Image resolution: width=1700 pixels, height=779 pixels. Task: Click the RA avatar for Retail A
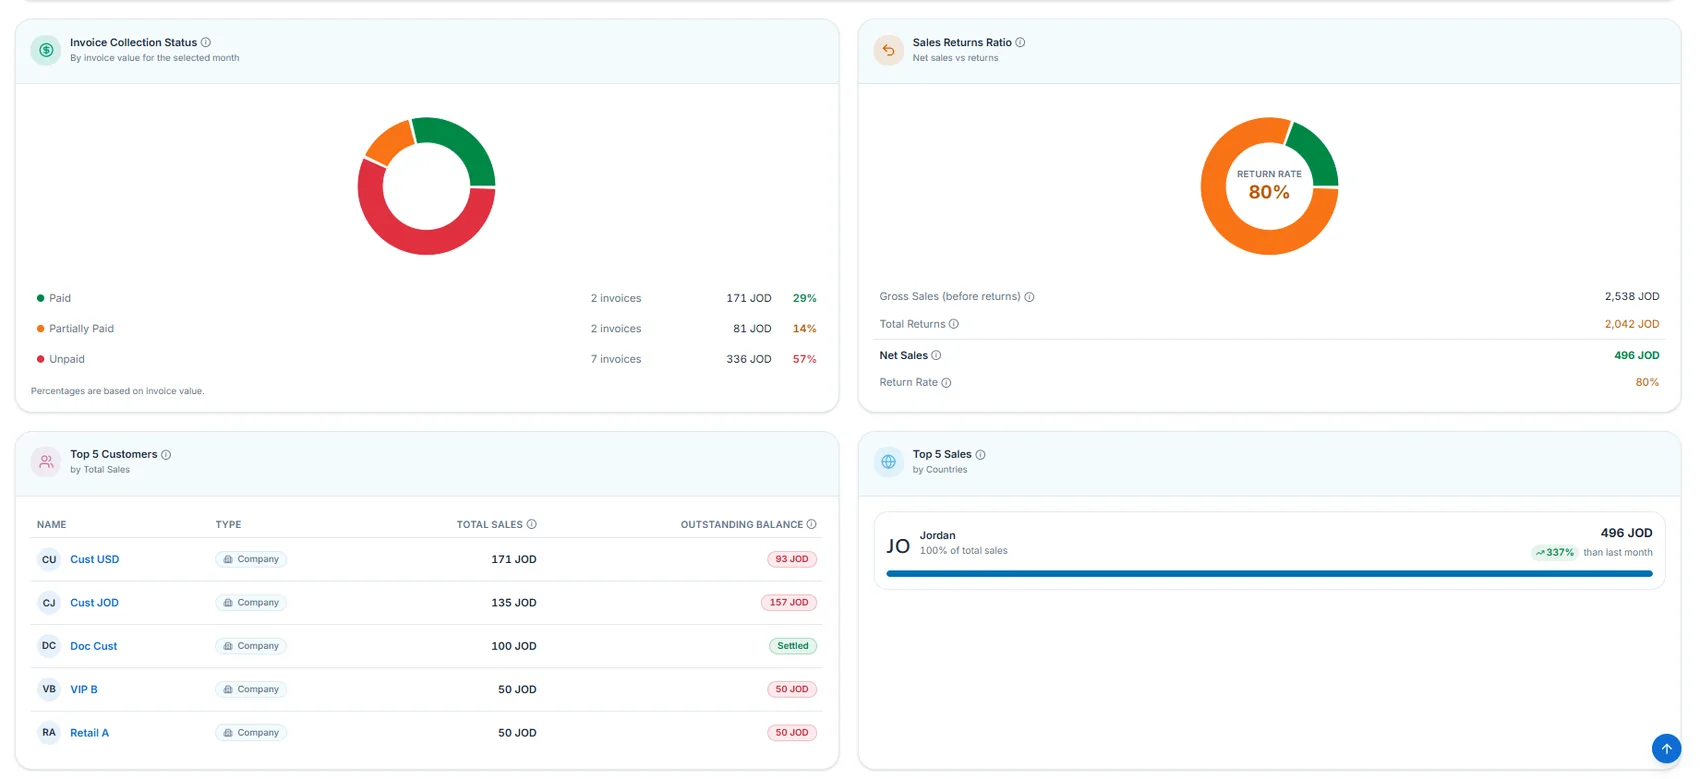(49, 733)
